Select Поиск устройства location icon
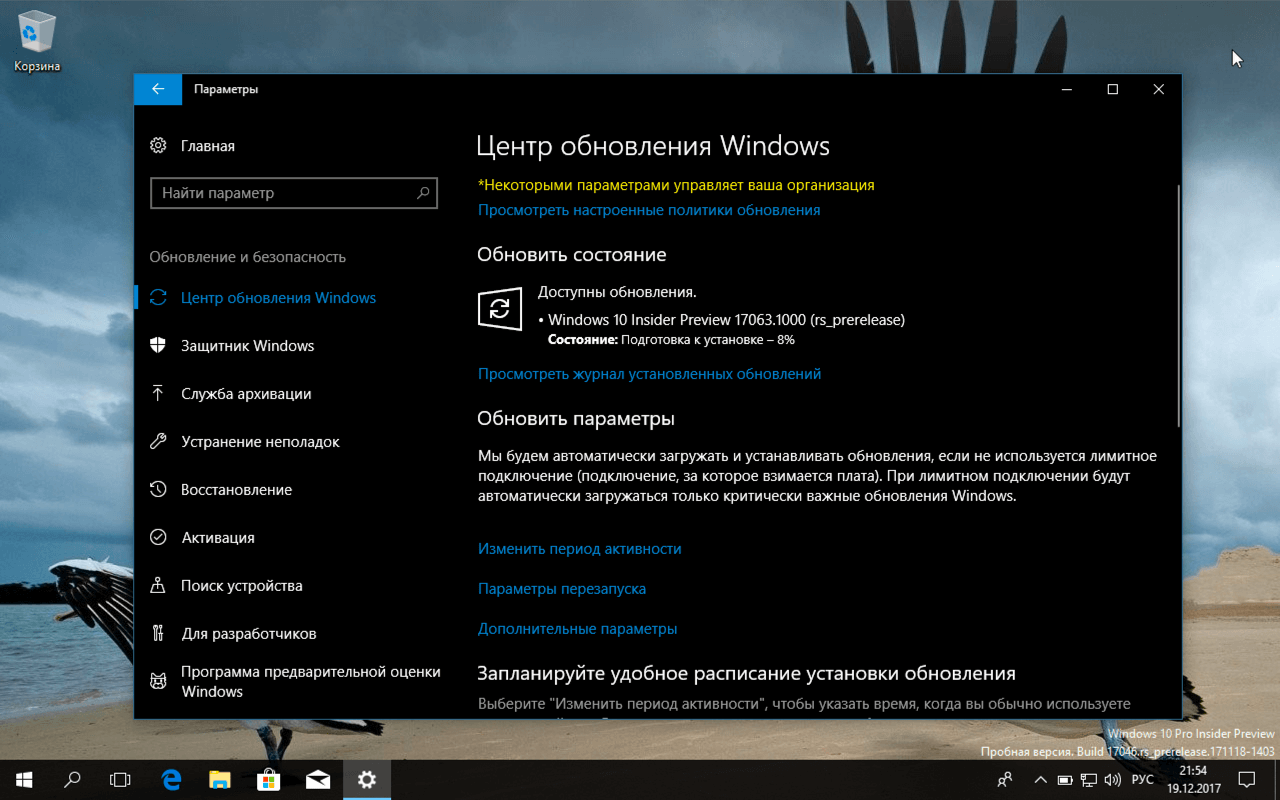The image size is (1280, 800). [158, 585]
